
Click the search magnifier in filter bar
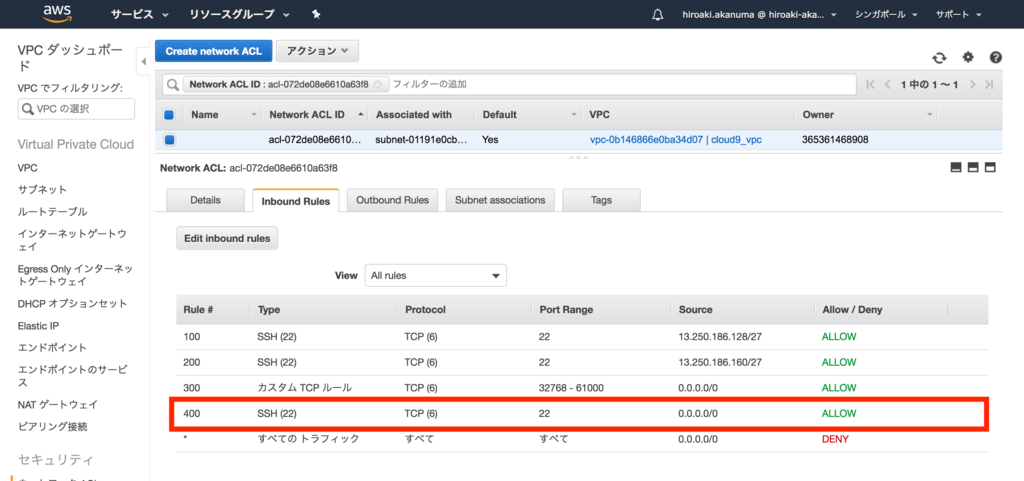[173, 84]
